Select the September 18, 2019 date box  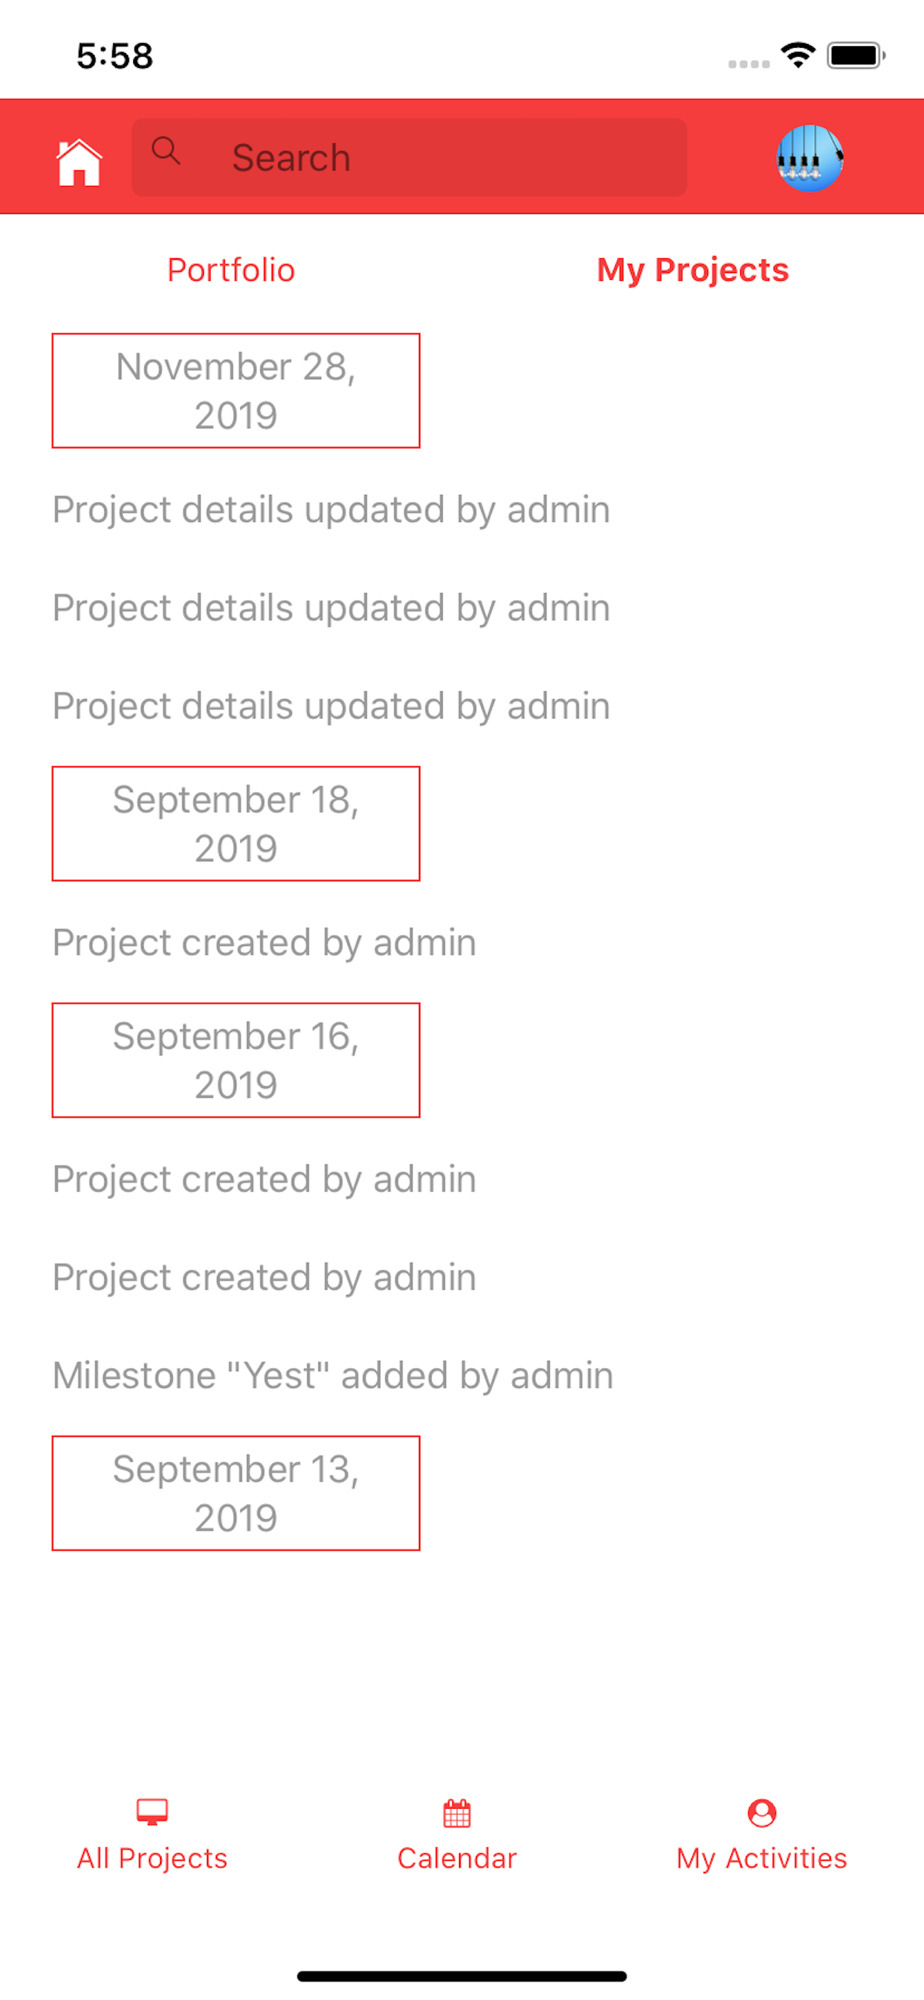pos(236,824)
